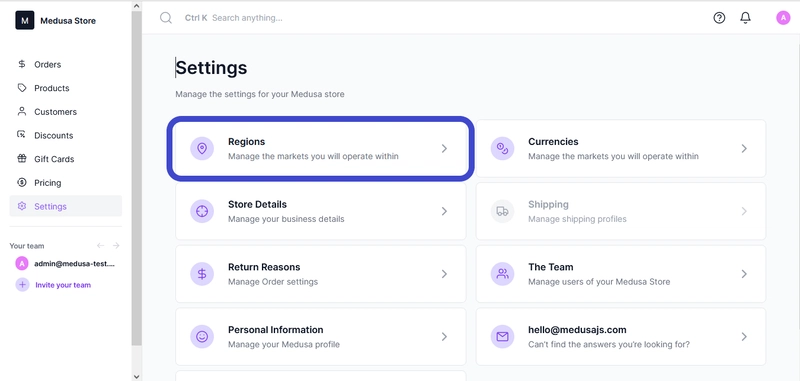This screenshot has height=381, width=800.
Task: Open the Discounts percent icon
Action: [21, 135]
